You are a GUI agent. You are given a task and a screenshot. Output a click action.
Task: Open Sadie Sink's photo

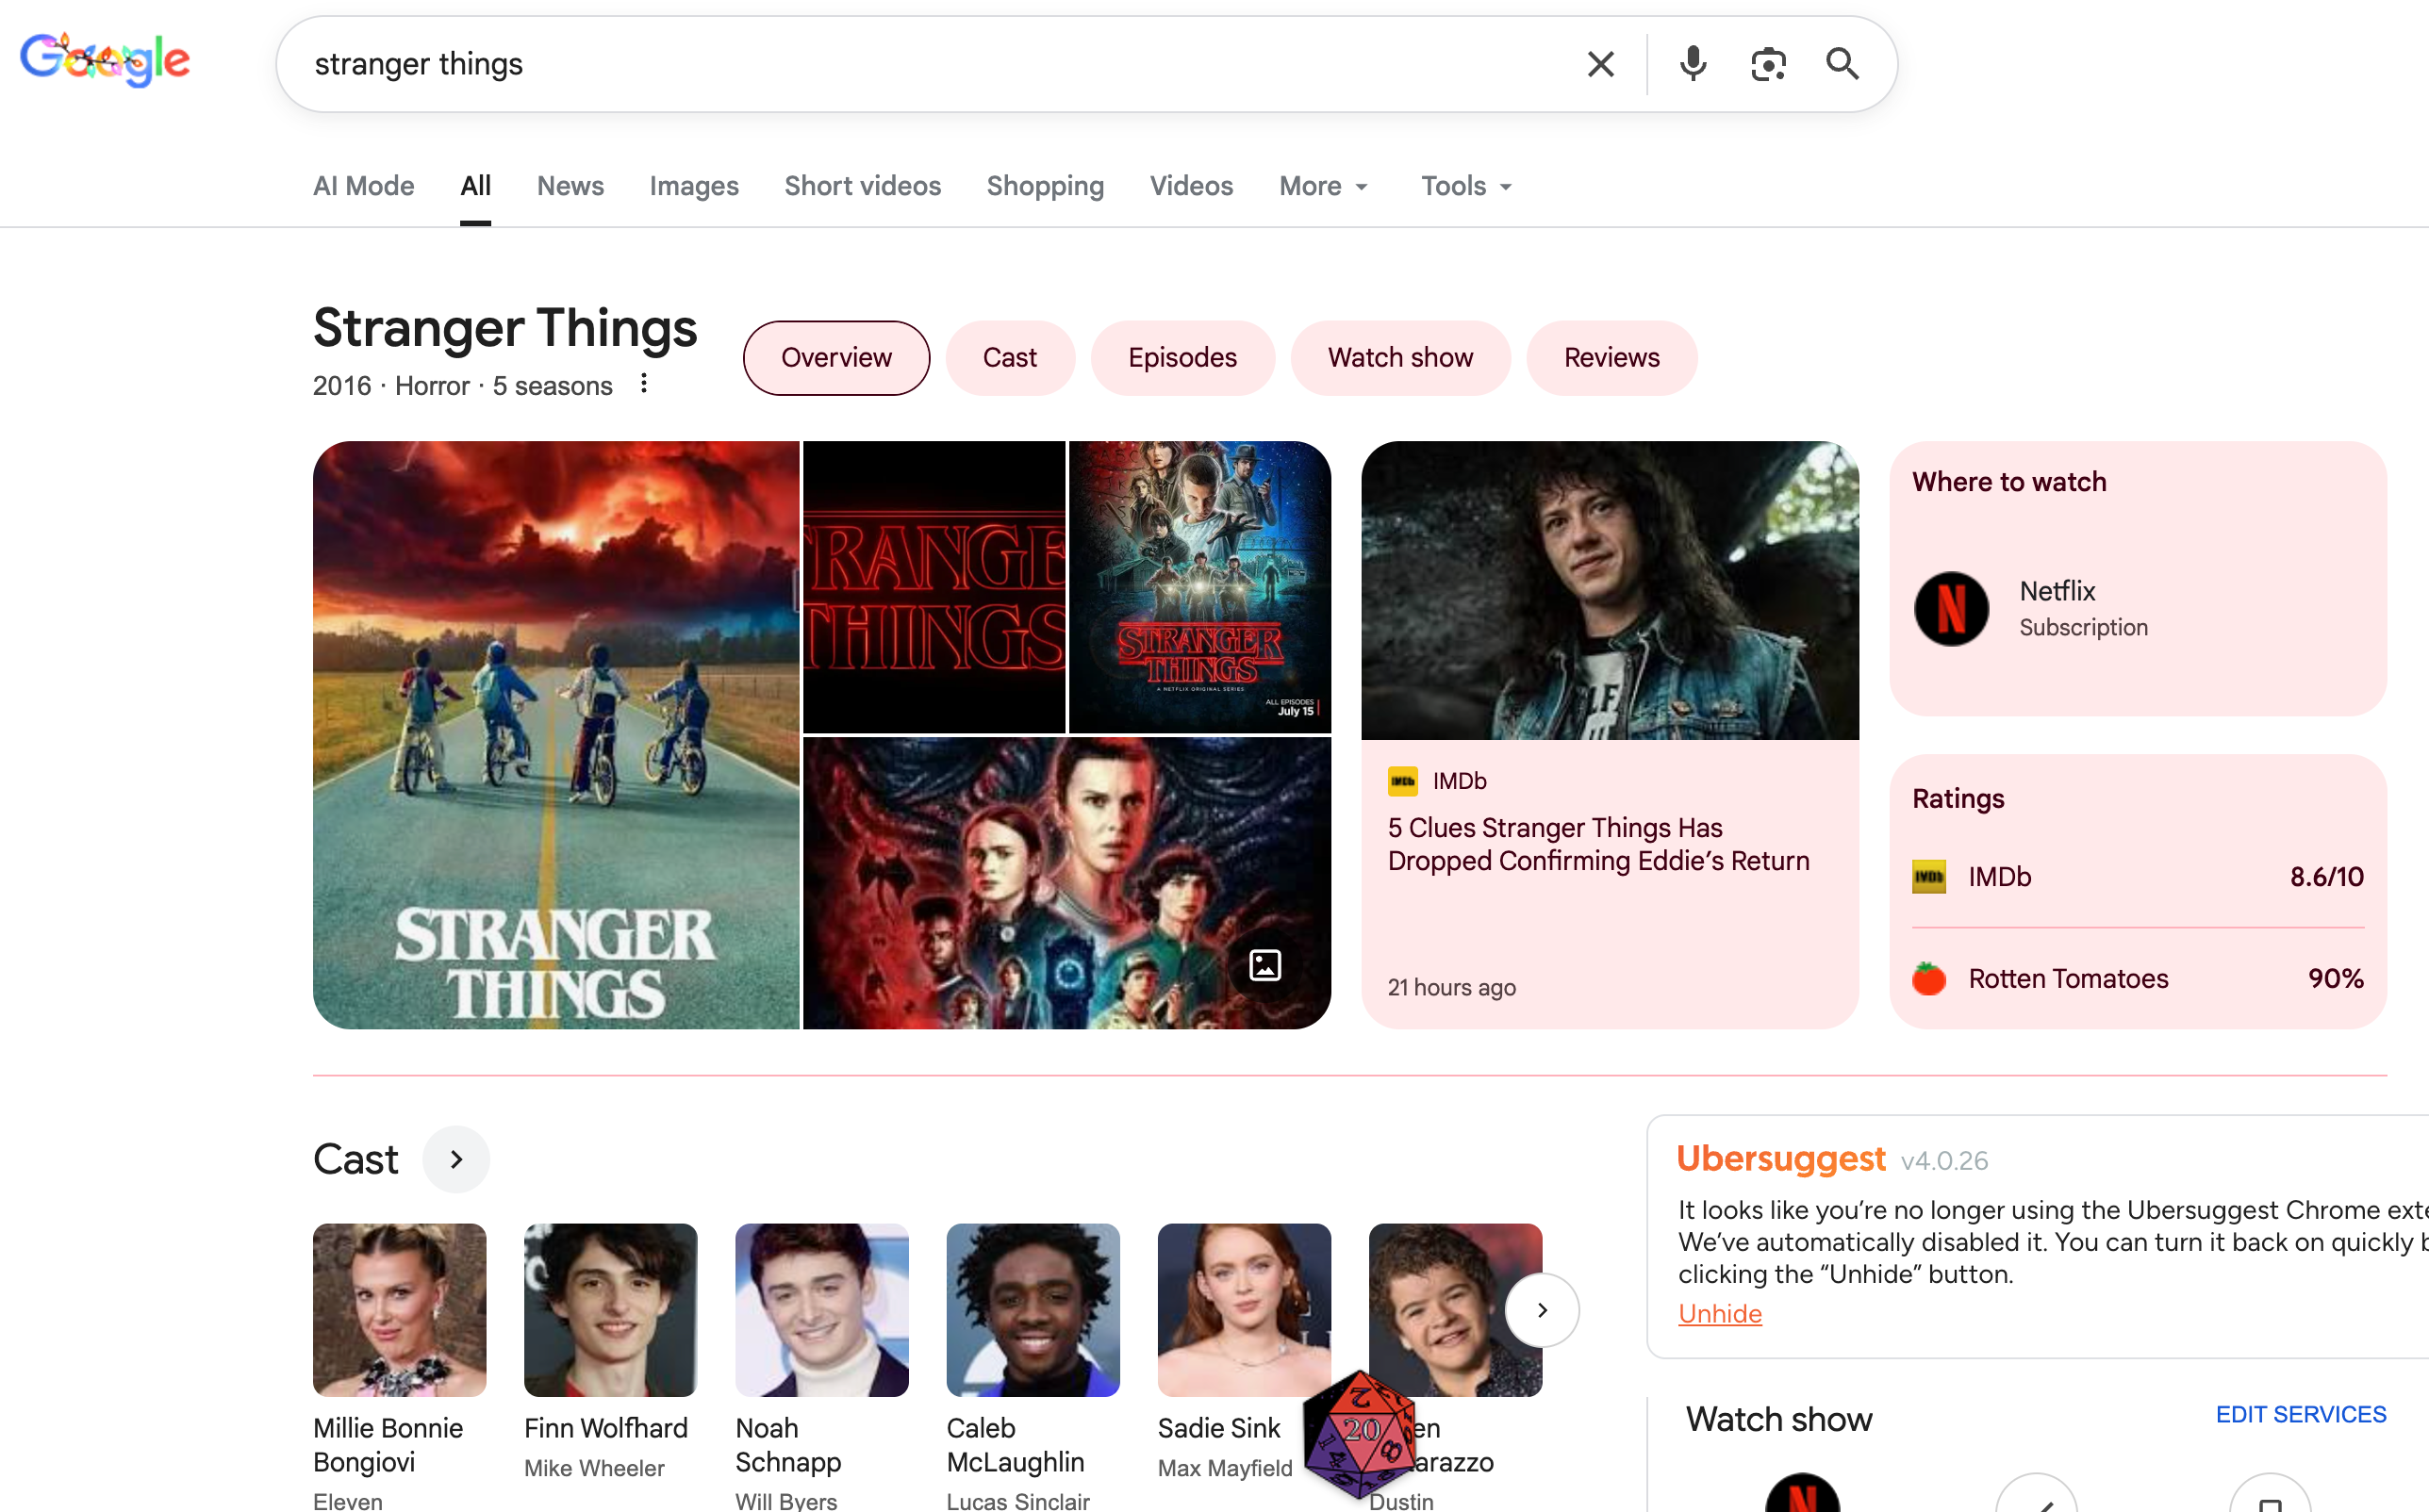(1244, 1310)
